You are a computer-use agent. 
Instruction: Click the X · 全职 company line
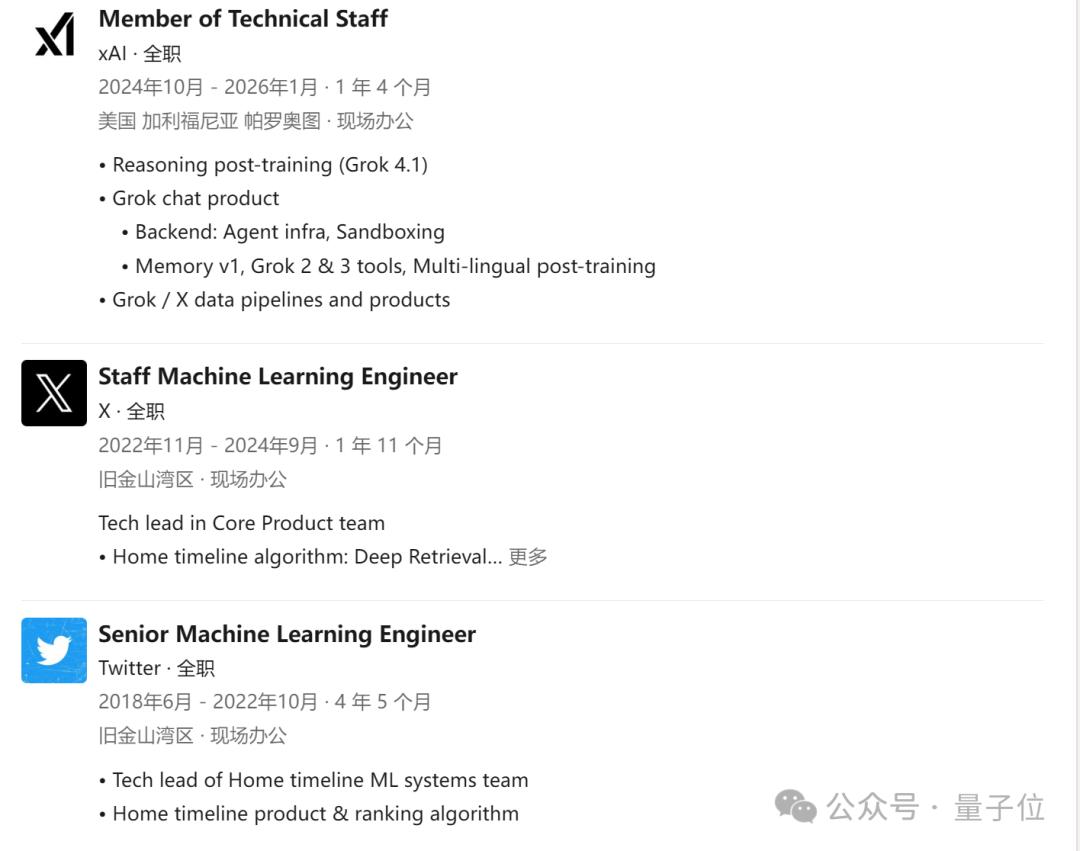point(132,412)
